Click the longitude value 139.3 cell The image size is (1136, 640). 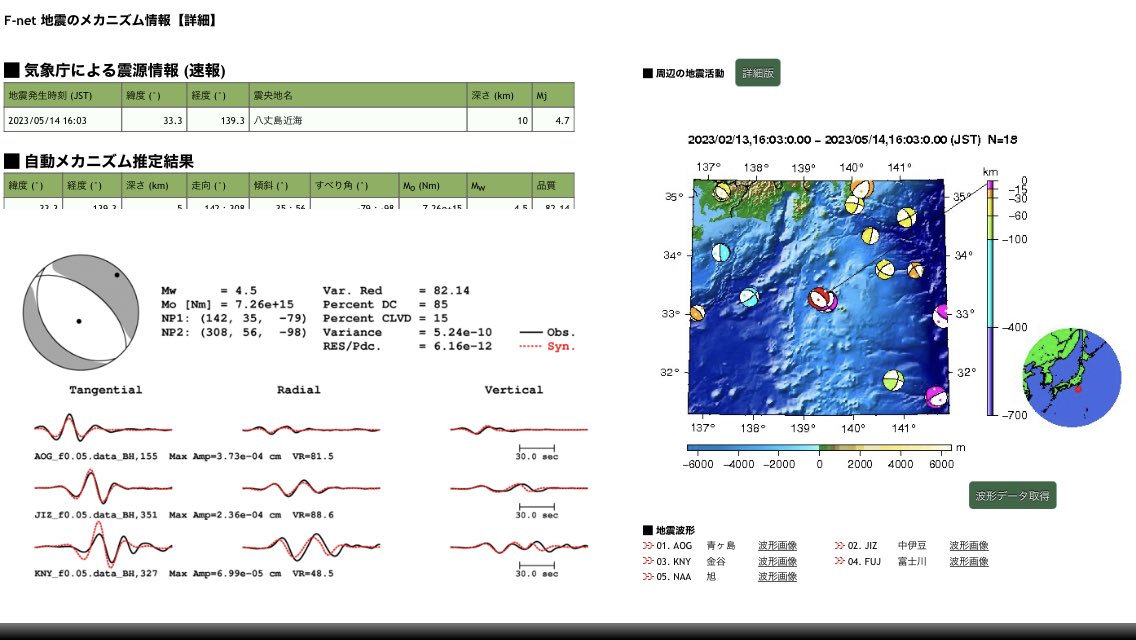coord(218,120)
